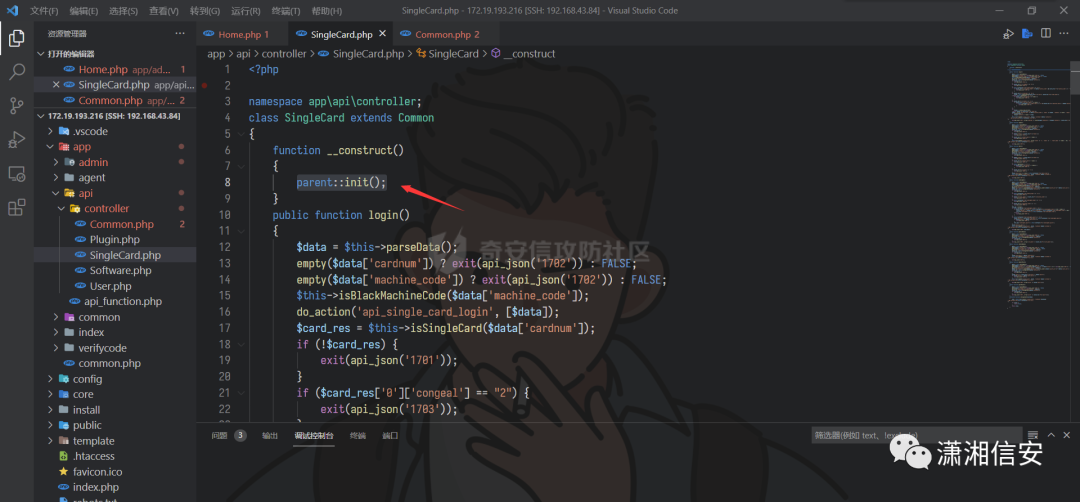Open api_function.php in the file tree

pos(123,302)
